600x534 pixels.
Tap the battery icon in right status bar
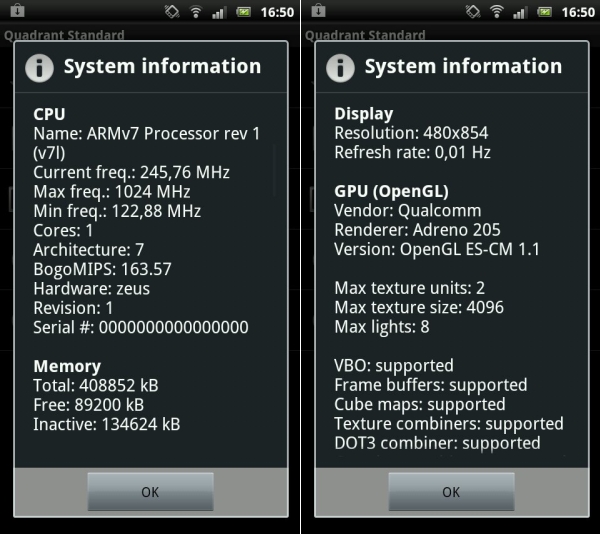(543, 12)
